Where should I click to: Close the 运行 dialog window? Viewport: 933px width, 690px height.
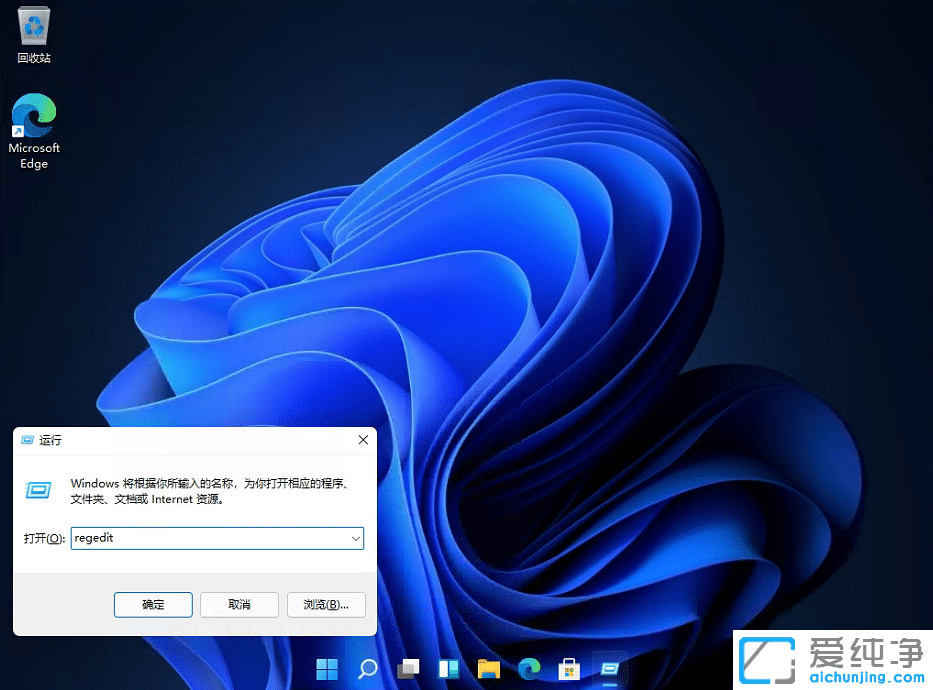tap(362, 440)
